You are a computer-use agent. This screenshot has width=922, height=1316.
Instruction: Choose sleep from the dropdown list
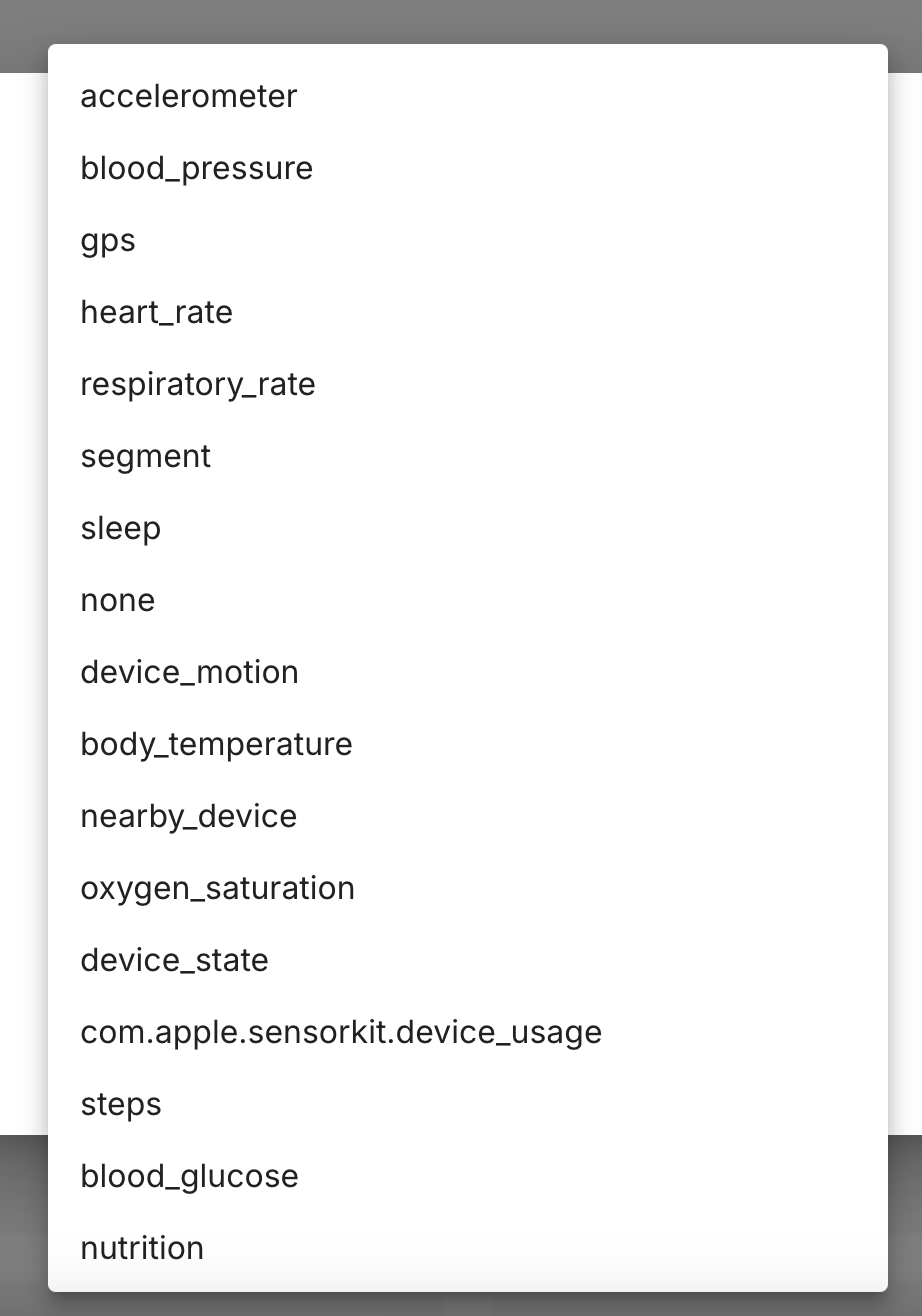(120, 528)
